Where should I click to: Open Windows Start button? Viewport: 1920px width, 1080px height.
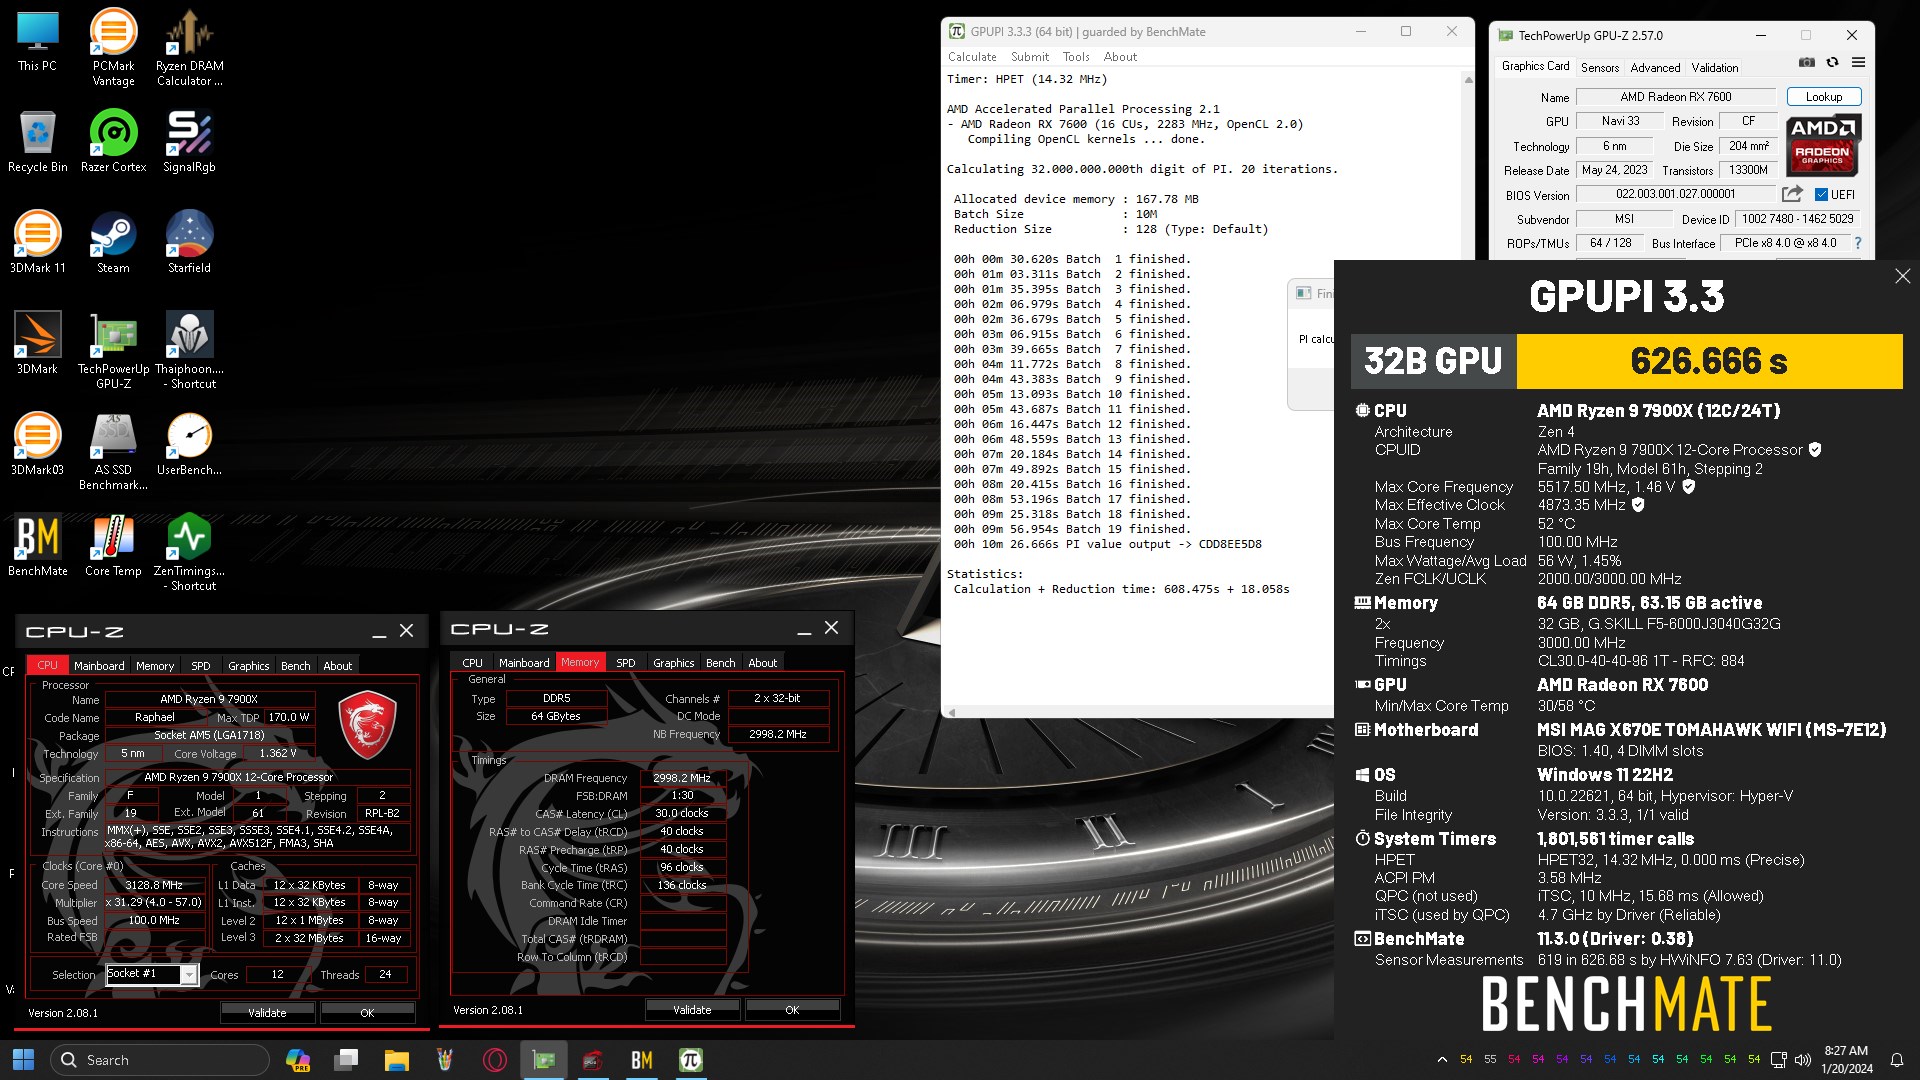tap(23, 1060)
